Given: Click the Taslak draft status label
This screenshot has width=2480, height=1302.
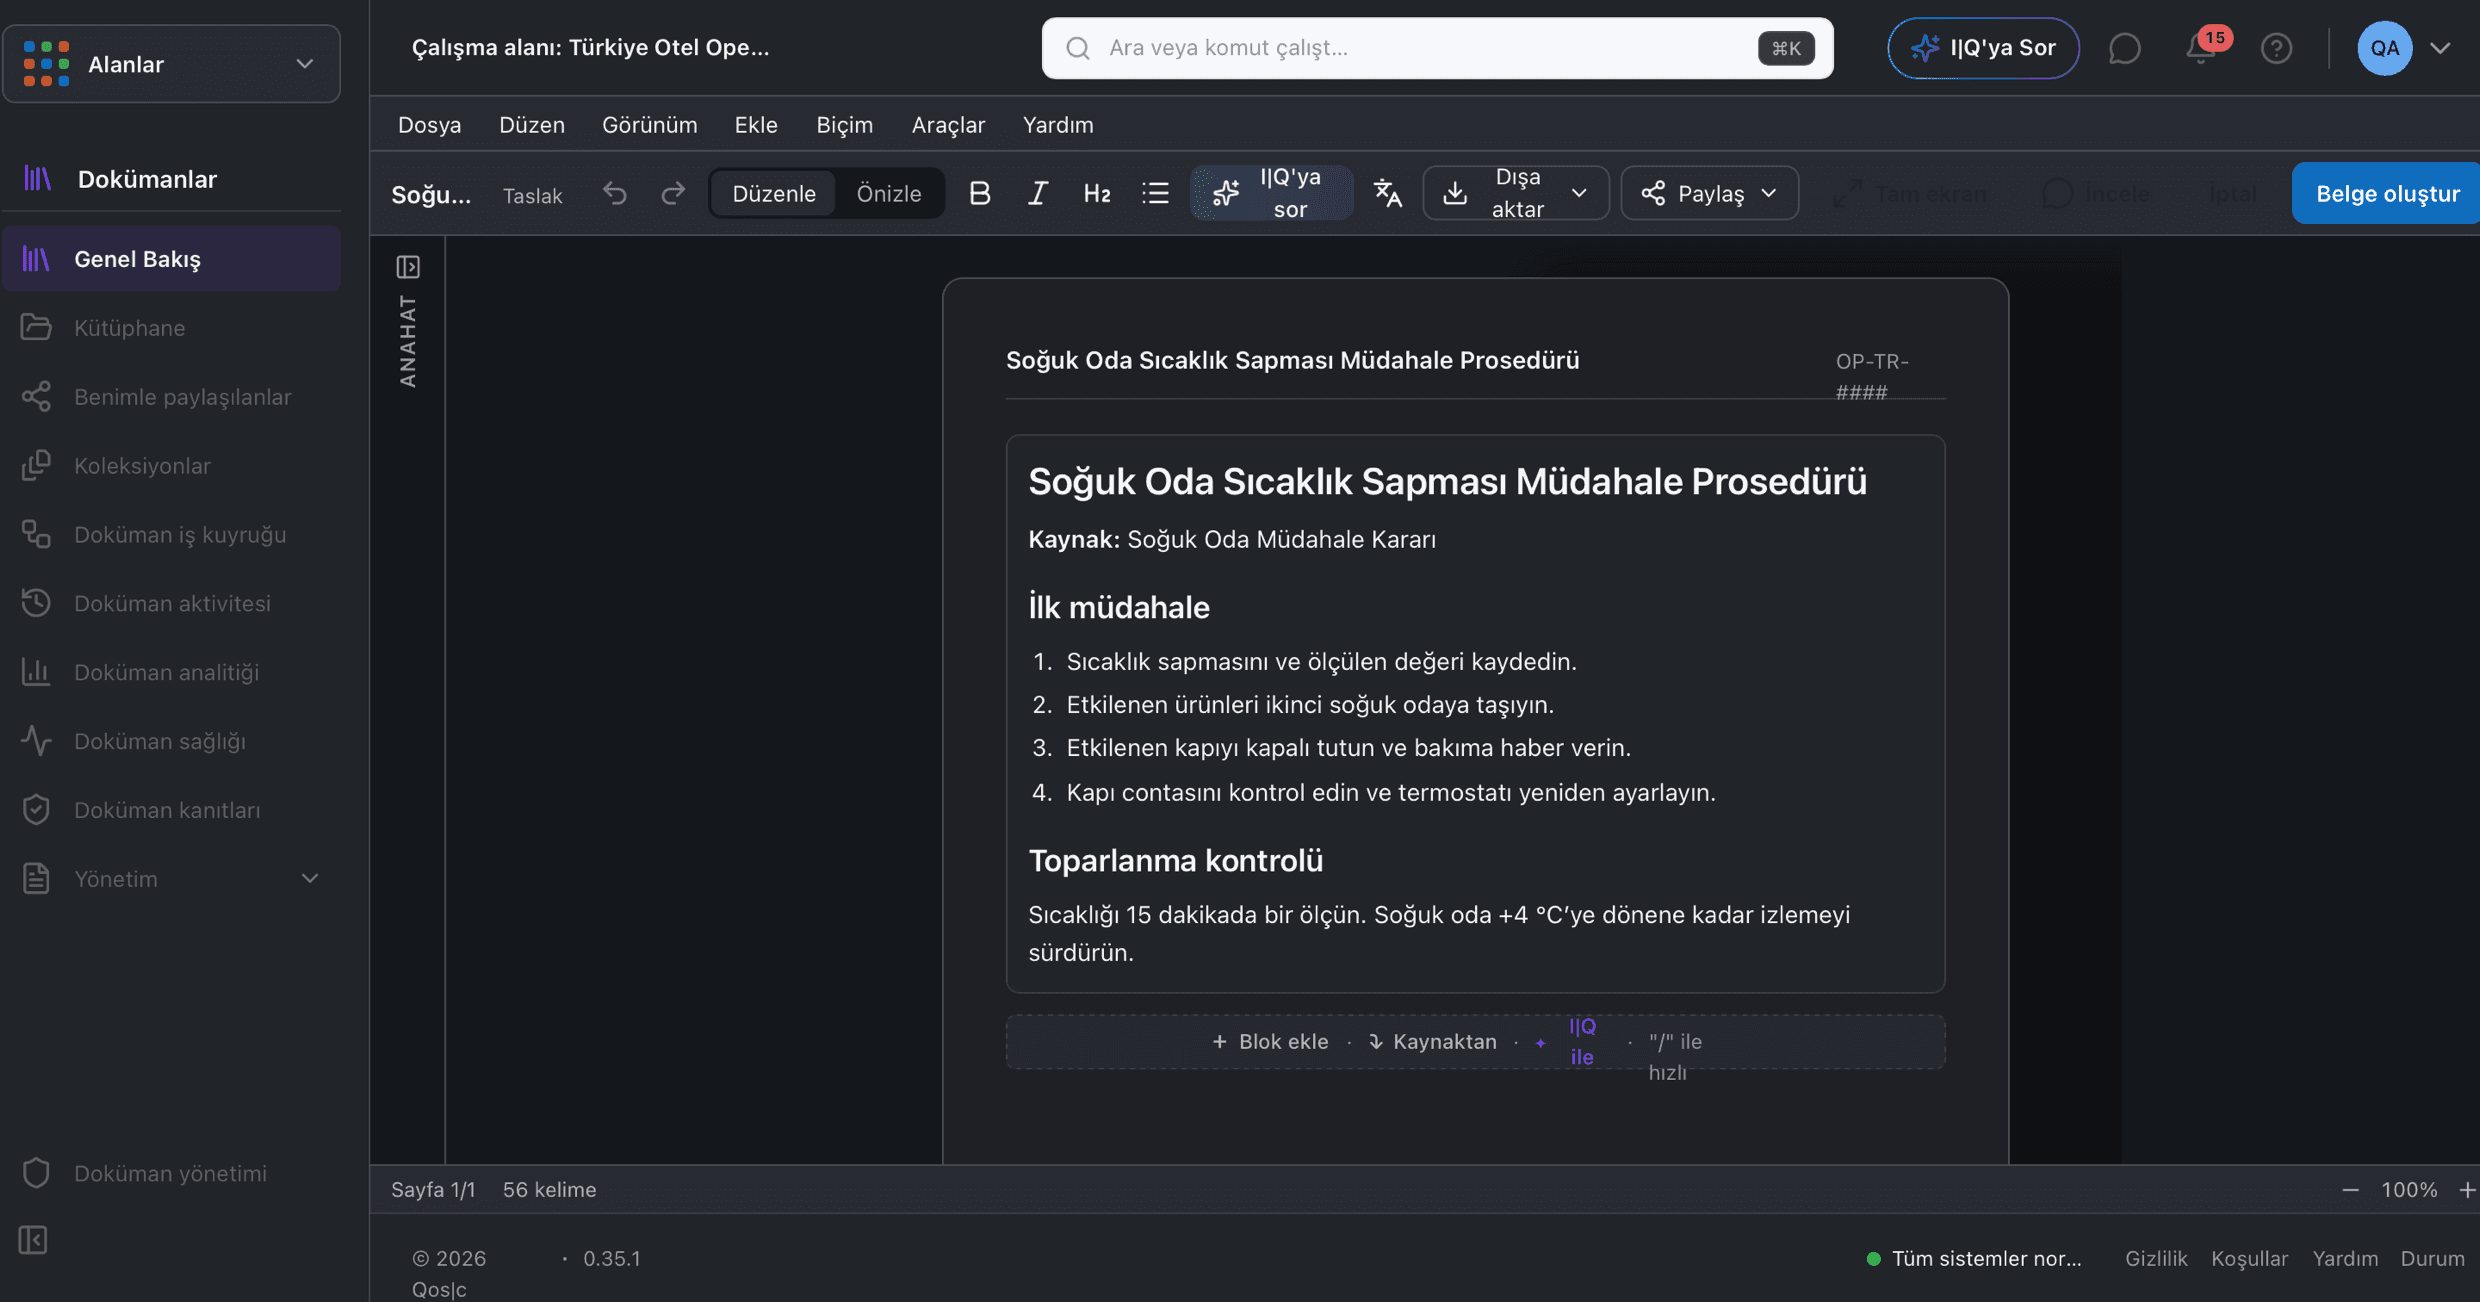Looking at the screenshot, I should click(x=532, y=195).
